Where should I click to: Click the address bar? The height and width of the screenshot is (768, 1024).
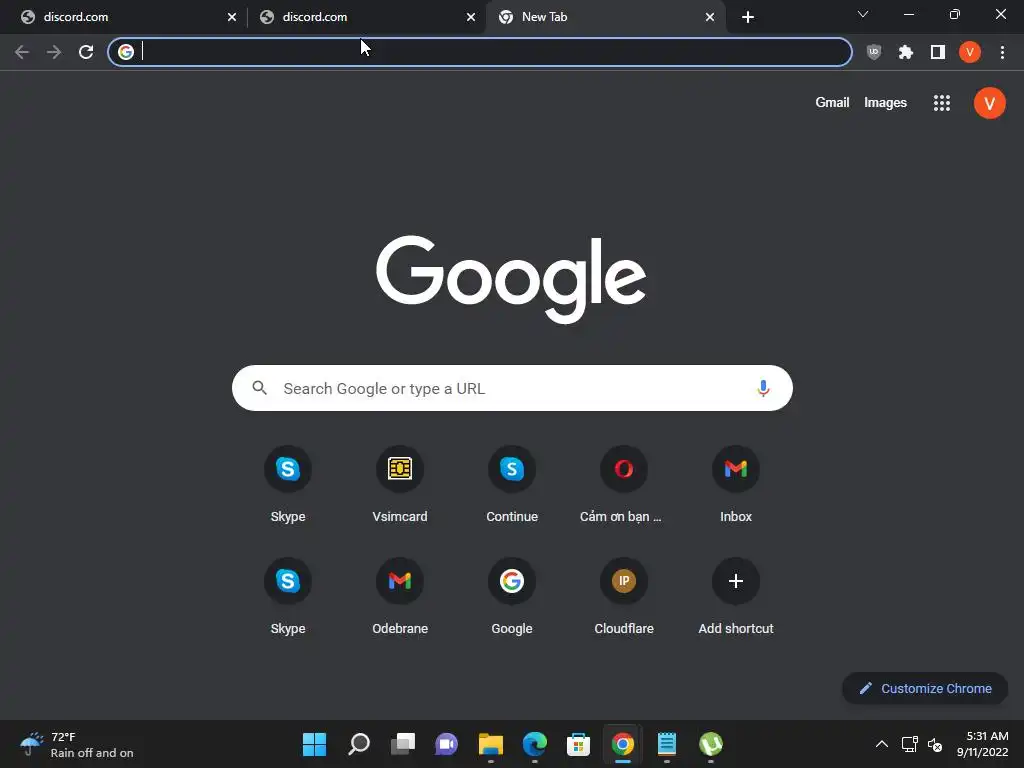[x=480, y=52]
